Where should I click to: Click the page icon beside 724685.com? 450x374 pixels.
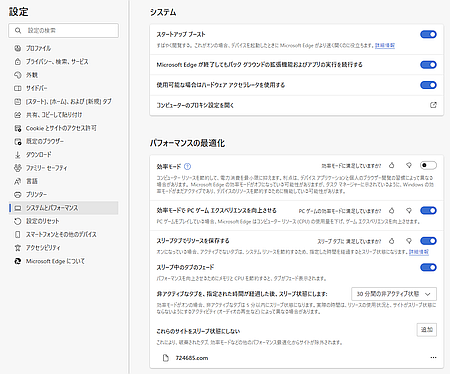[x=166, y=358]
